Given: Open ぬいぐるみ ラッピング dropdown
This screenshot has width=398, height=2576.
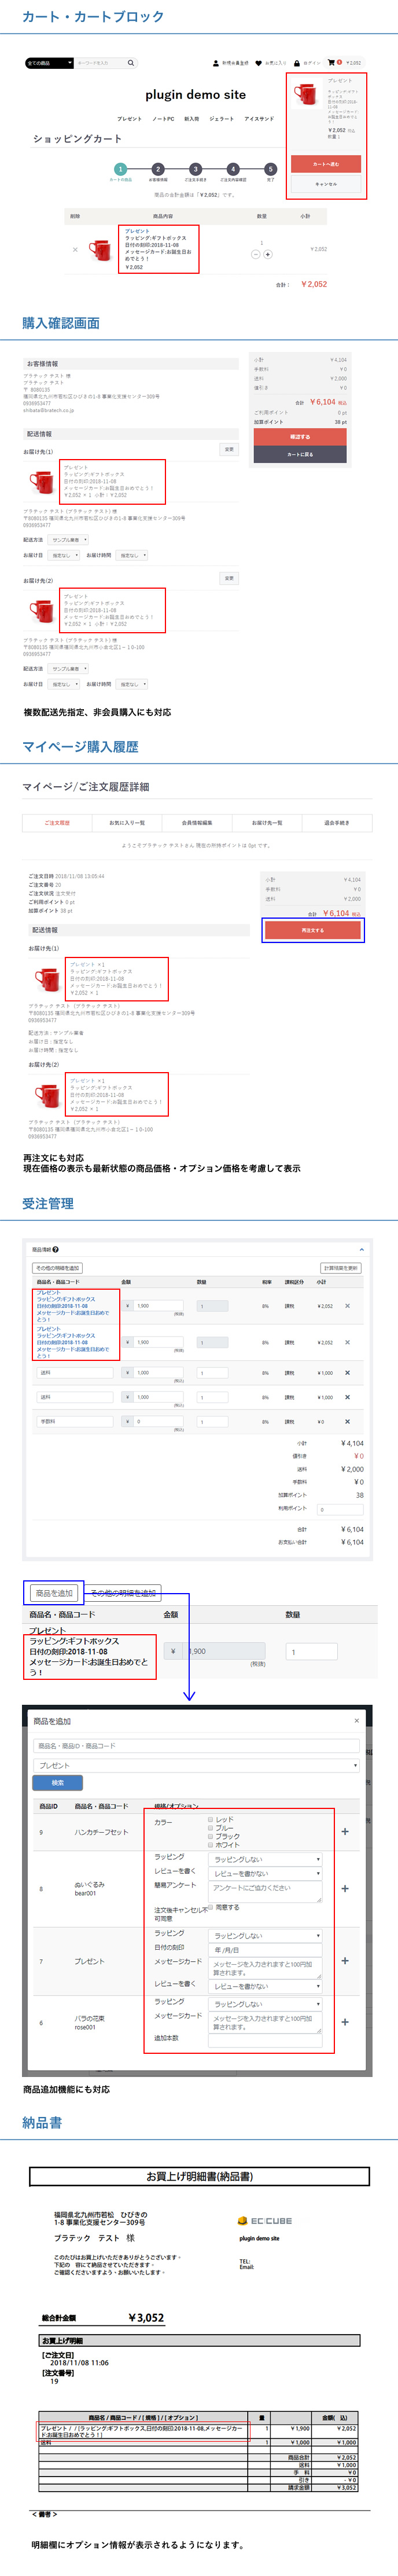Looking at the screenshot, I should [x=265, y=1859].
